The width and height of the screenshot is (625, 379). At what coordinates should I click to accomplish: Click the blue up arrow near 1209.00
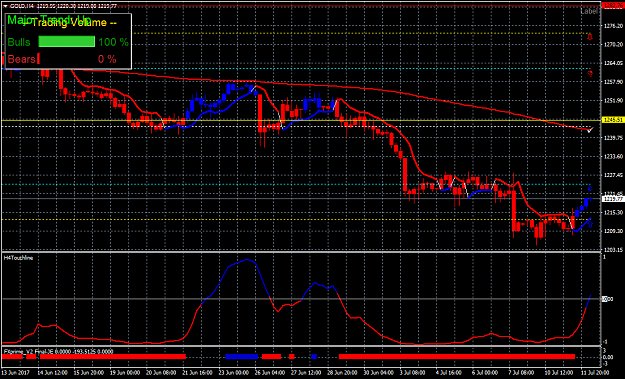pos(590,225)
